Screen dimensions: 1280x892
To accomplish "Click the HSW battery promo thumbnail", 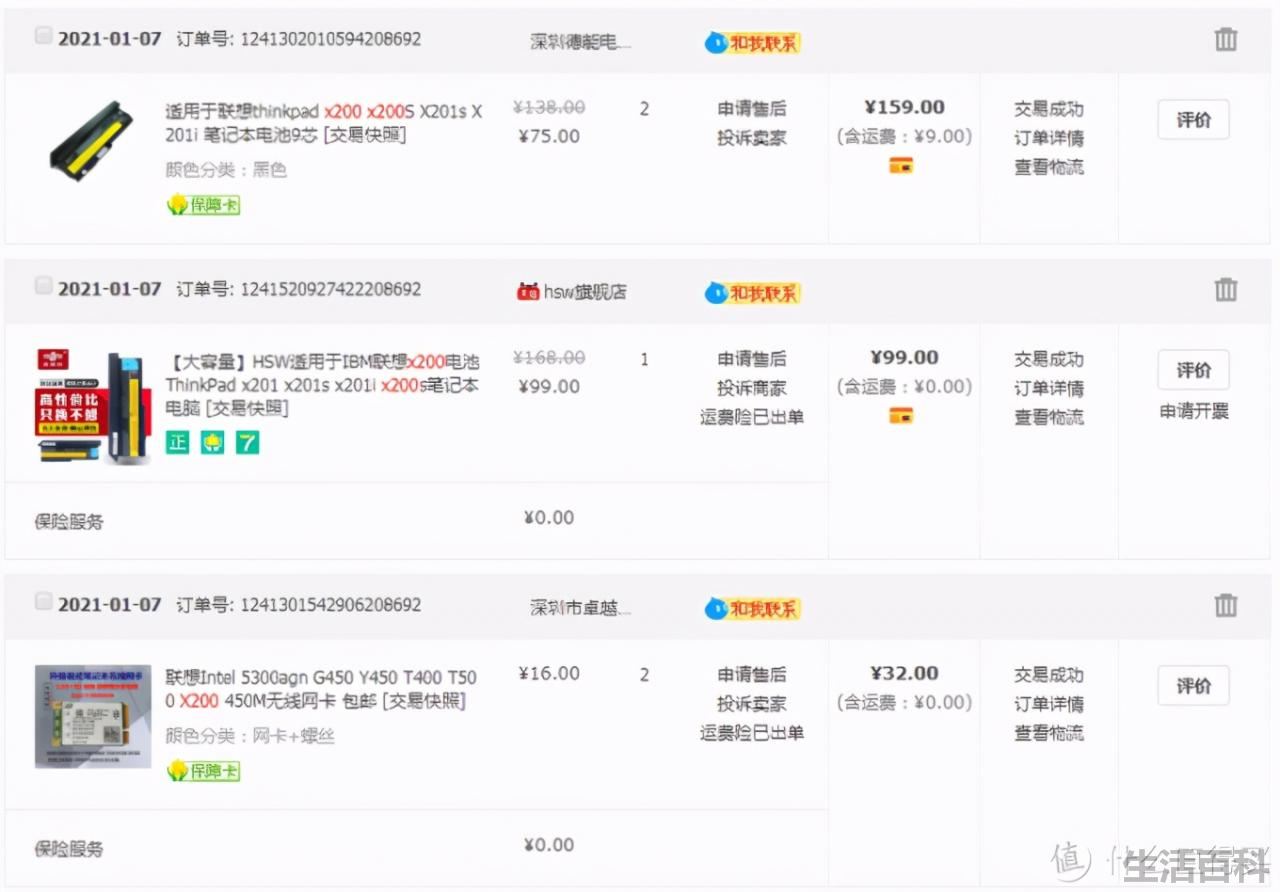I will point(93,407).
